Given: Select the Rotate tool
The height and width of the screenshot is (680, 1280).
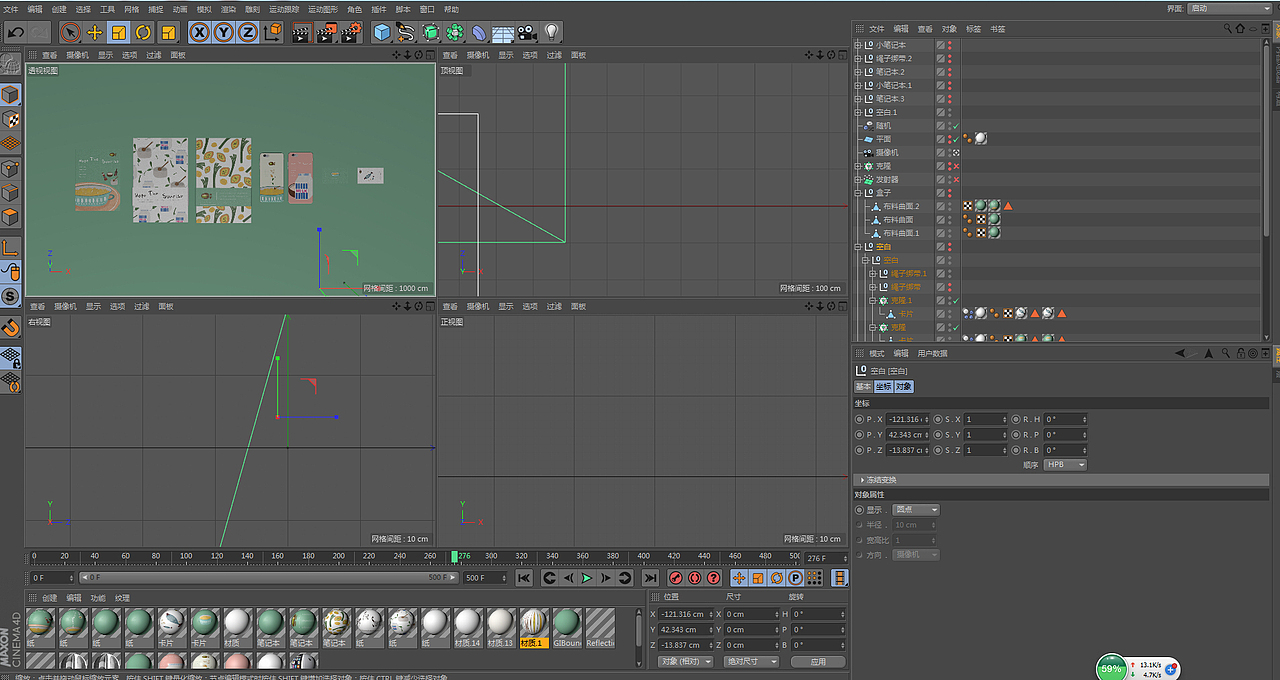Looking at the screenshot, I should click(x=143, y=32).
